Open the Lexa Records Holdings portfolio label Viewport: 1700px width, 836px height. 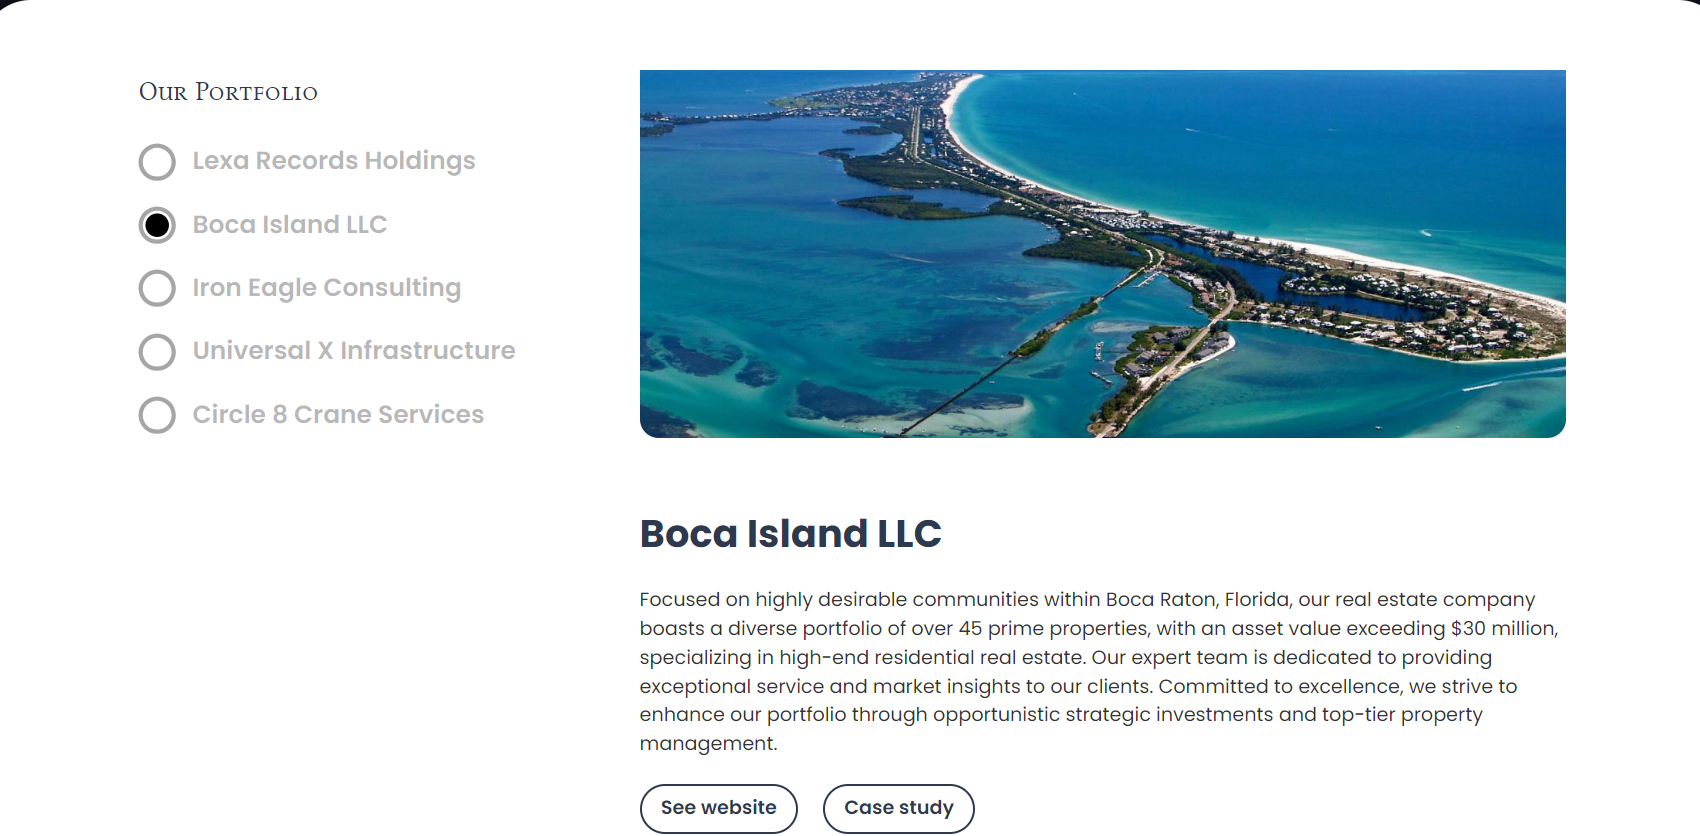[333, 161]
